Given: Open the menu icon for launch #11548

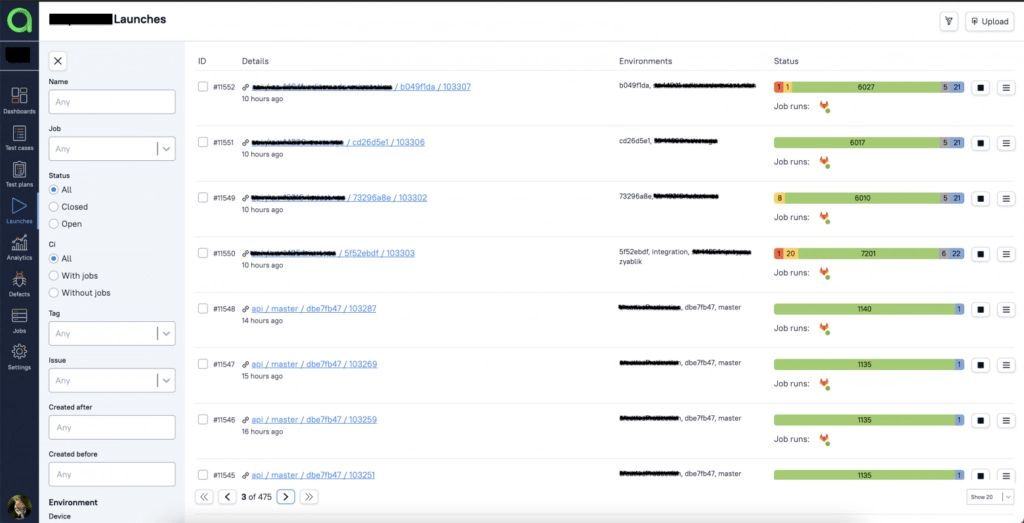Looking at the screenshot, I should point(1006,310).
